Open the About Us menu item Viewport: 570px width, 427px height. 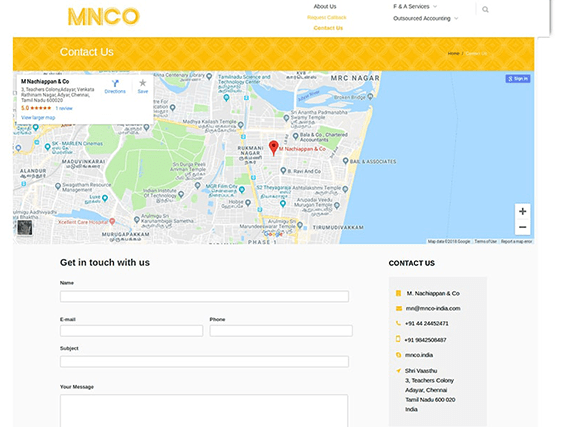click(x=325, y=7)
